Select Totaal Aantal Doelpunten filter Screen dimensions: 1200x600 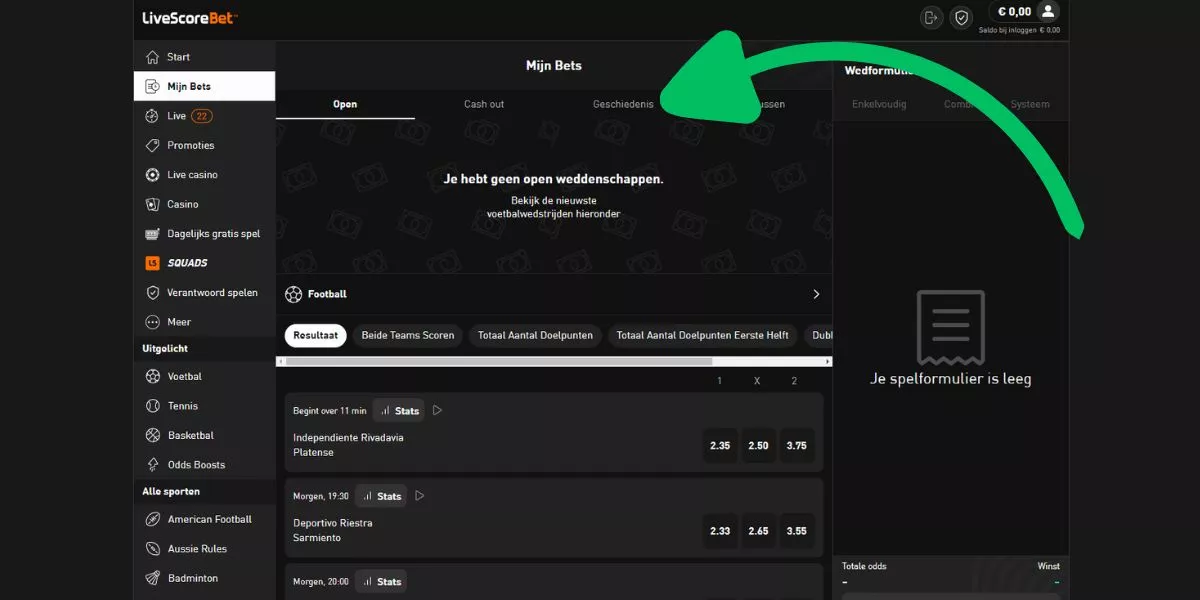click(536, 335)
